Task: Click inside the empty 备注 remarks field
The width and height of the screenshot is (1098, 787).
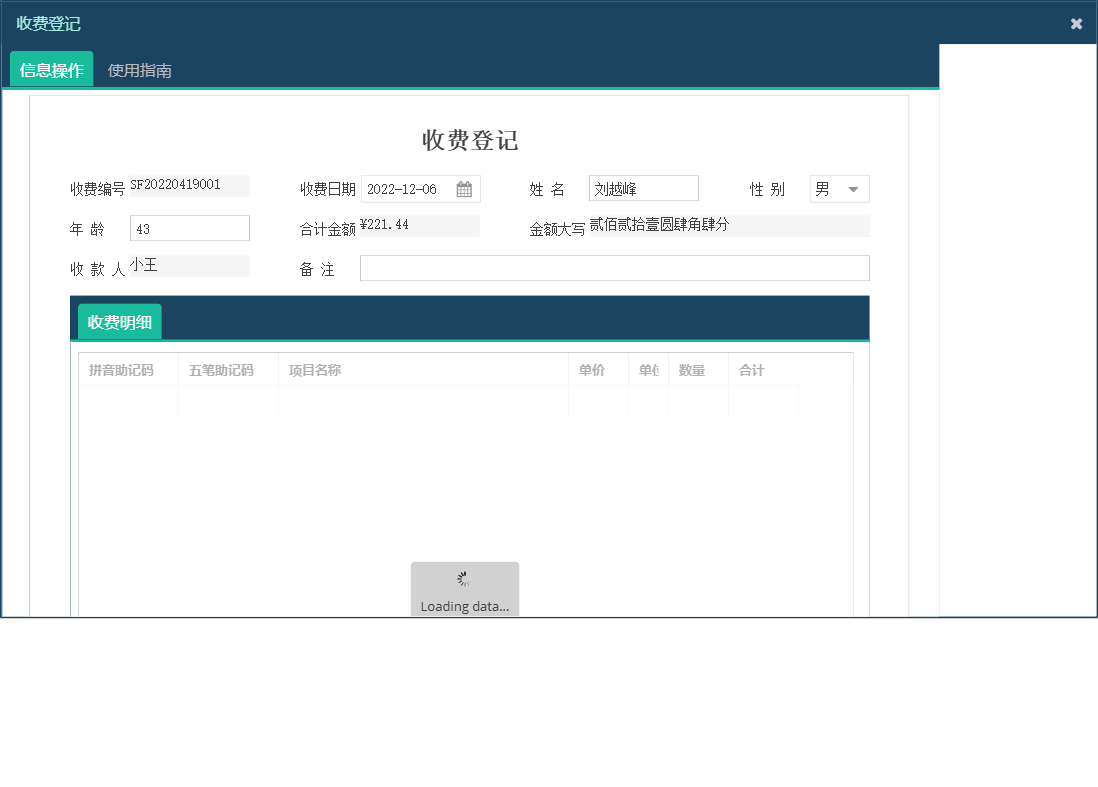Action: [617, 267]
